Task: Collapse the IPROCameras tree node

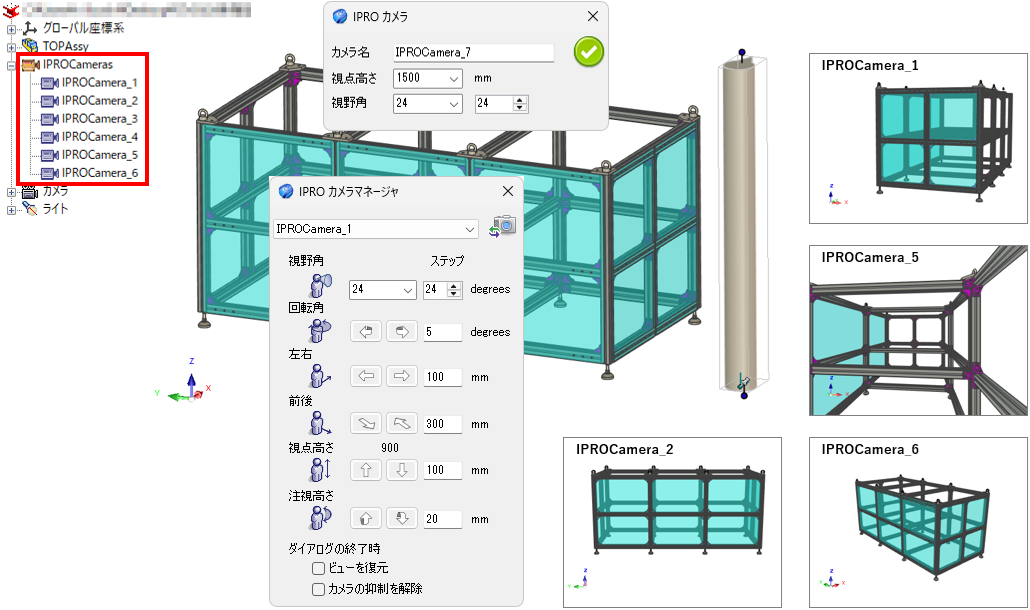Action: pos(11,65)
